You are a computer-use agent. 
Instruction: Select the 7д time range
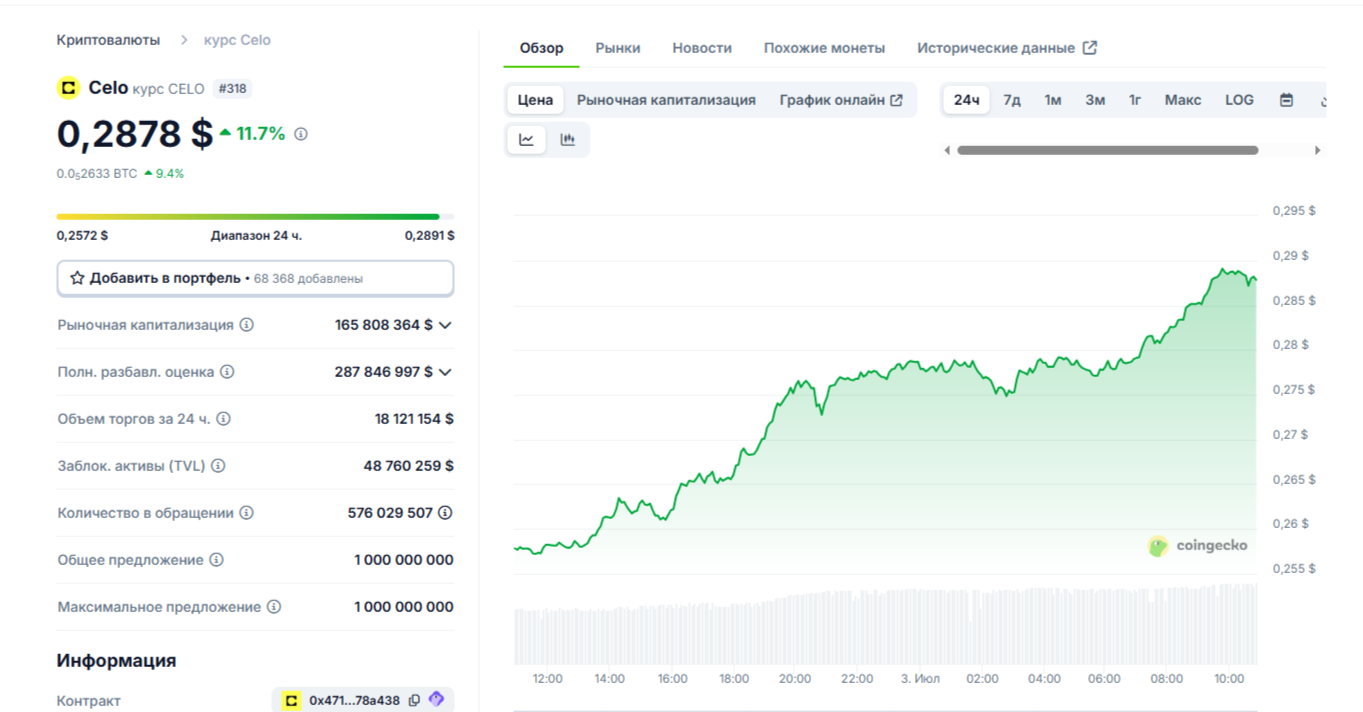pyautogui.click(x=1012, y=100)
